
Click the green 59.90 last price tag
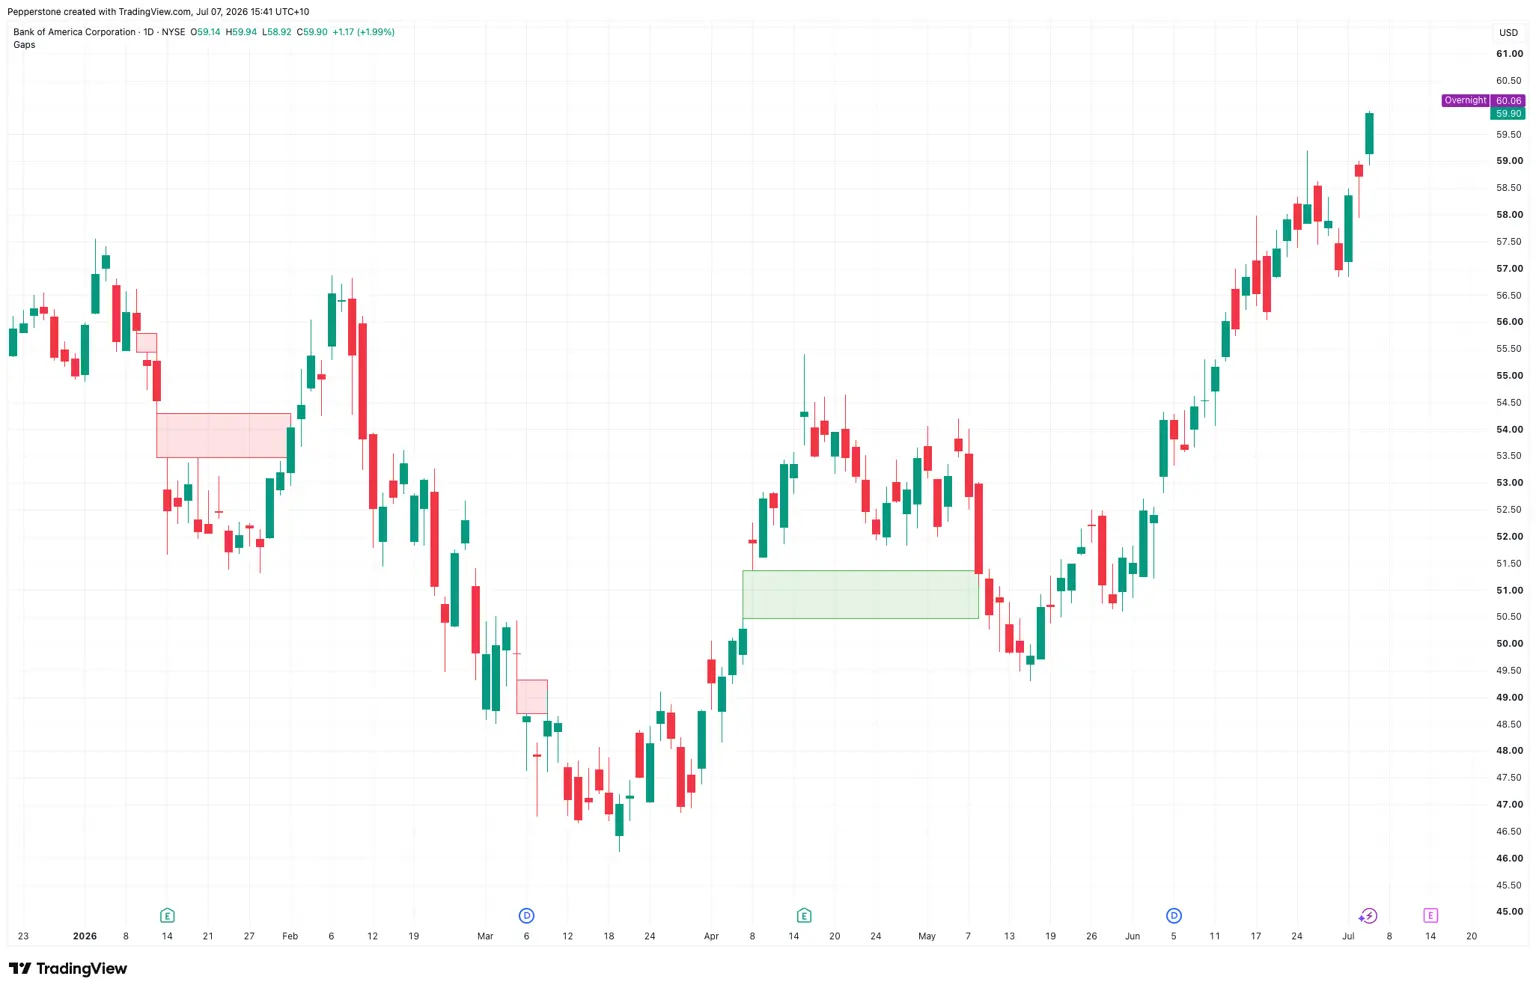(x=1508, y=113)
